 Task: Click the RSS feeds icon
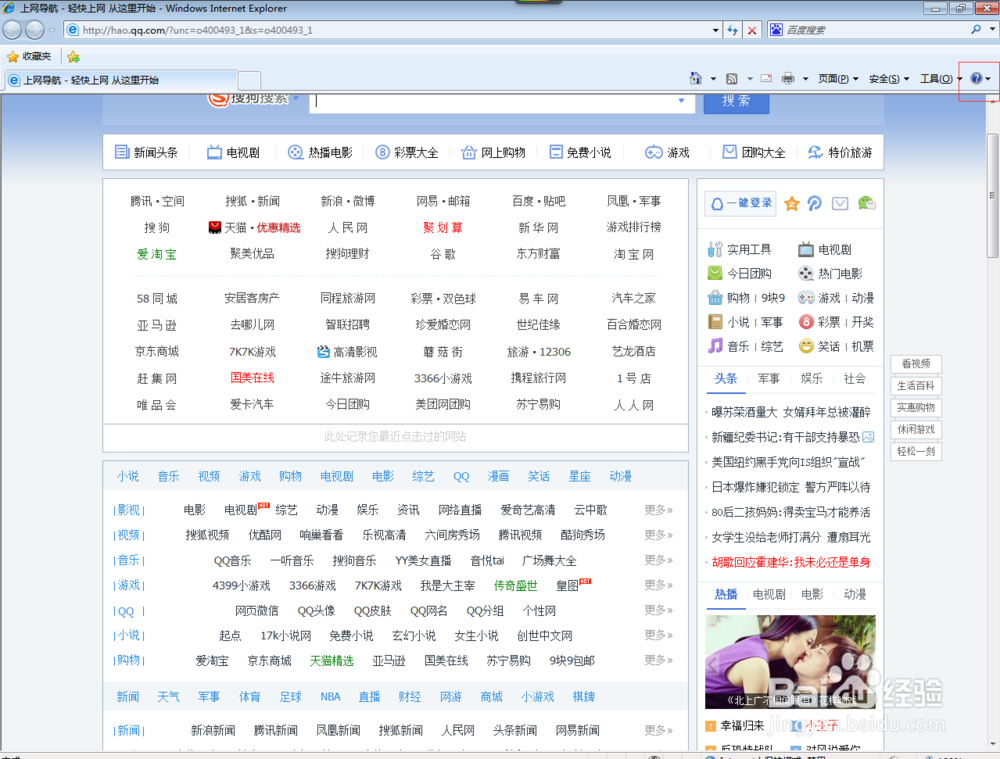tap(732, 78)
